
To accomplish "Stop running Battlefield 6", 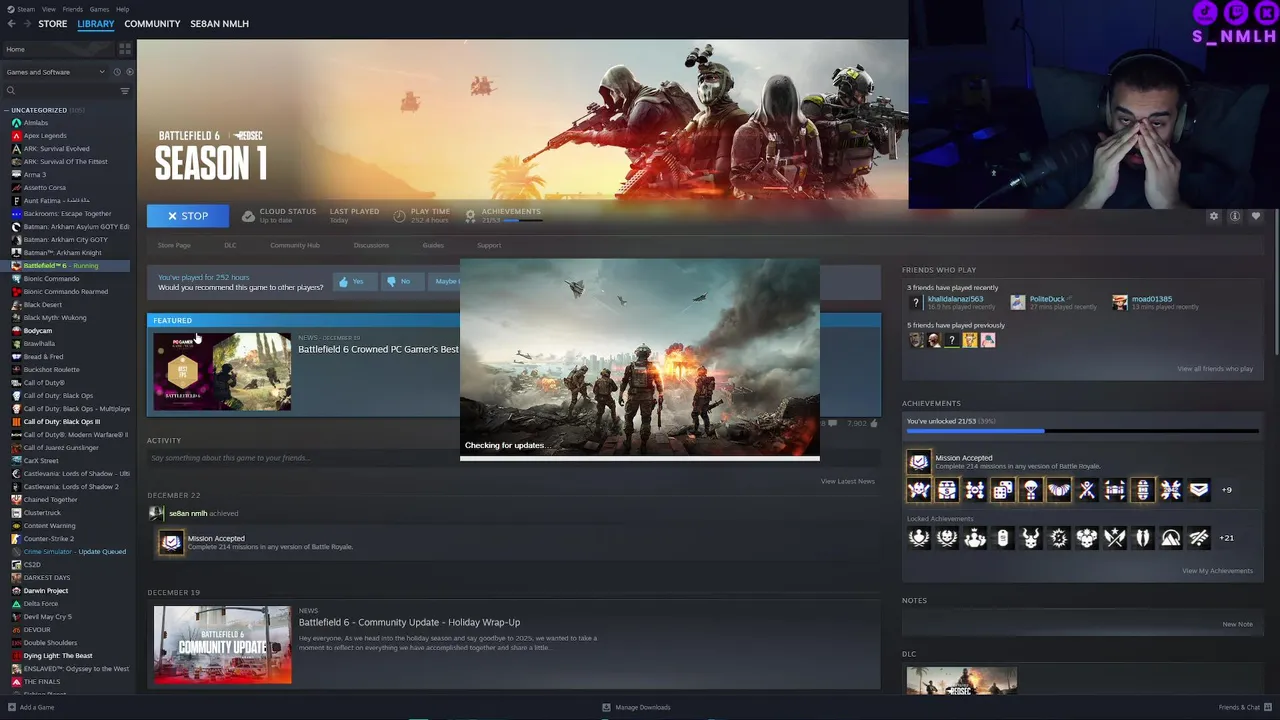I will point(188,216).
